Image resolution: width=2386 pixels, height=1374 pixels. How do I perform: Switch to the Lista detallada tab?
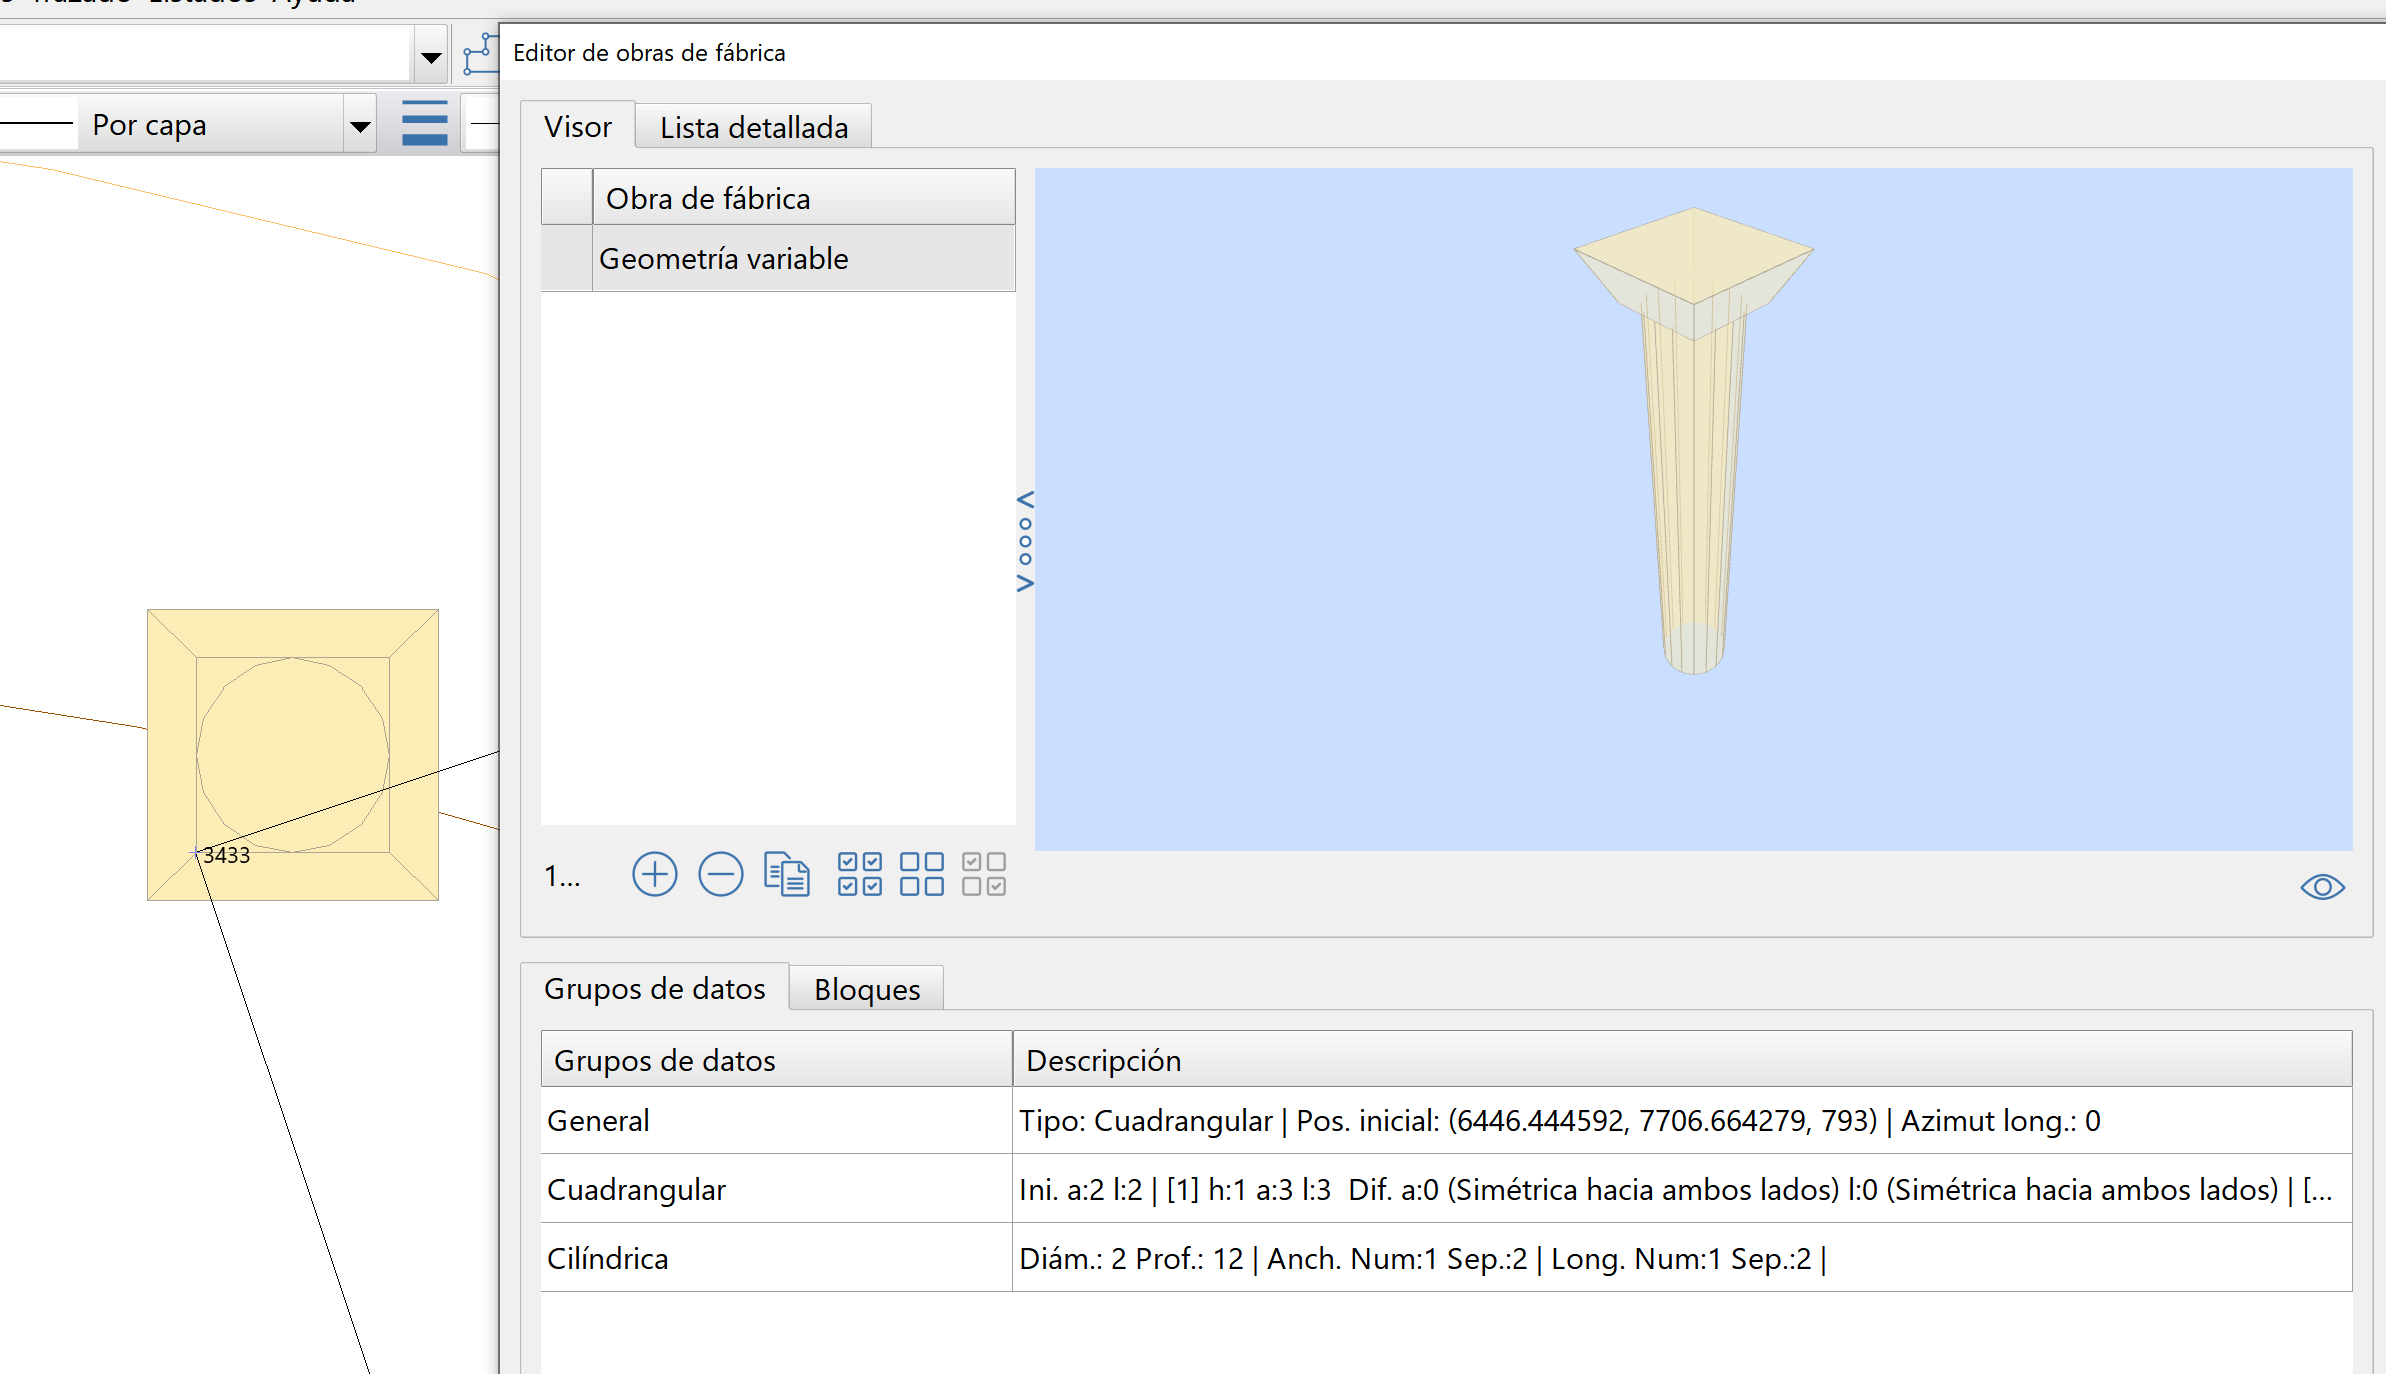(x=753, y=128)
